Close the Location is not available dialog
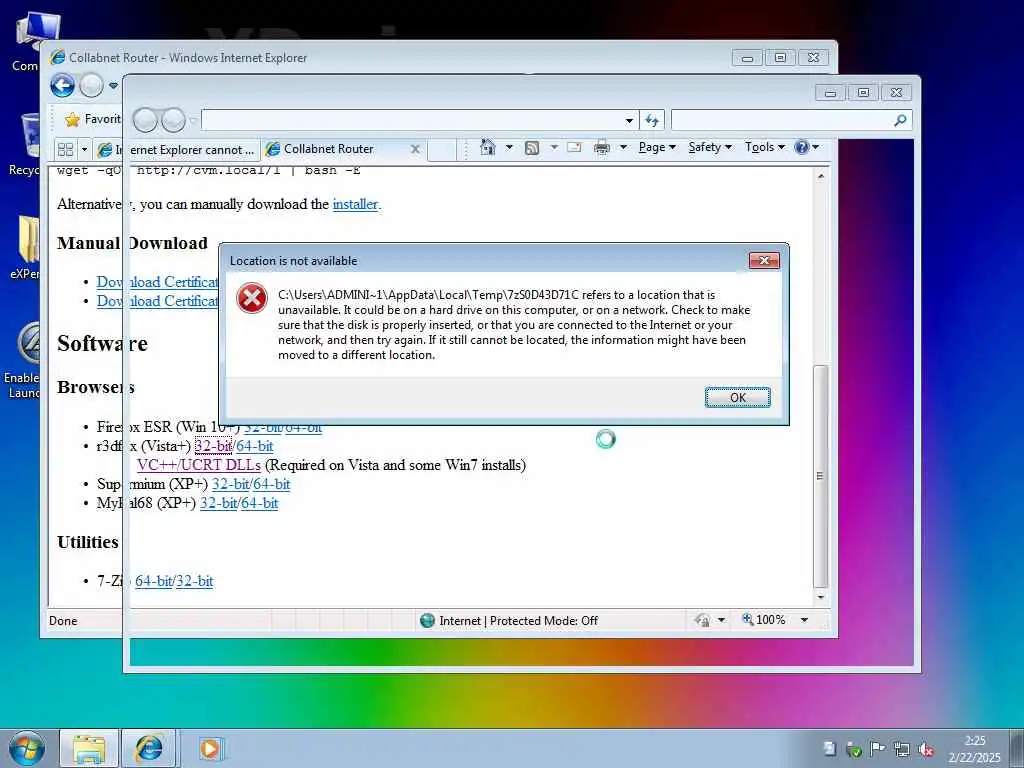This screenshot has width=1024, height=768. [x=763, y=261]
